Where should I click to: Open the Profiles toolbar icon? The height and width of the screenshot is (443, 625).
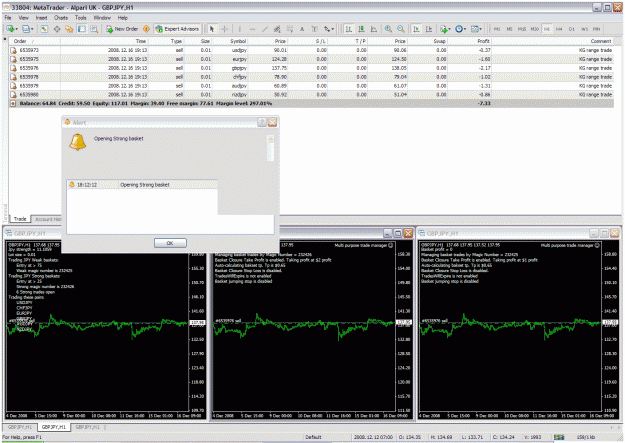point(28,29)
